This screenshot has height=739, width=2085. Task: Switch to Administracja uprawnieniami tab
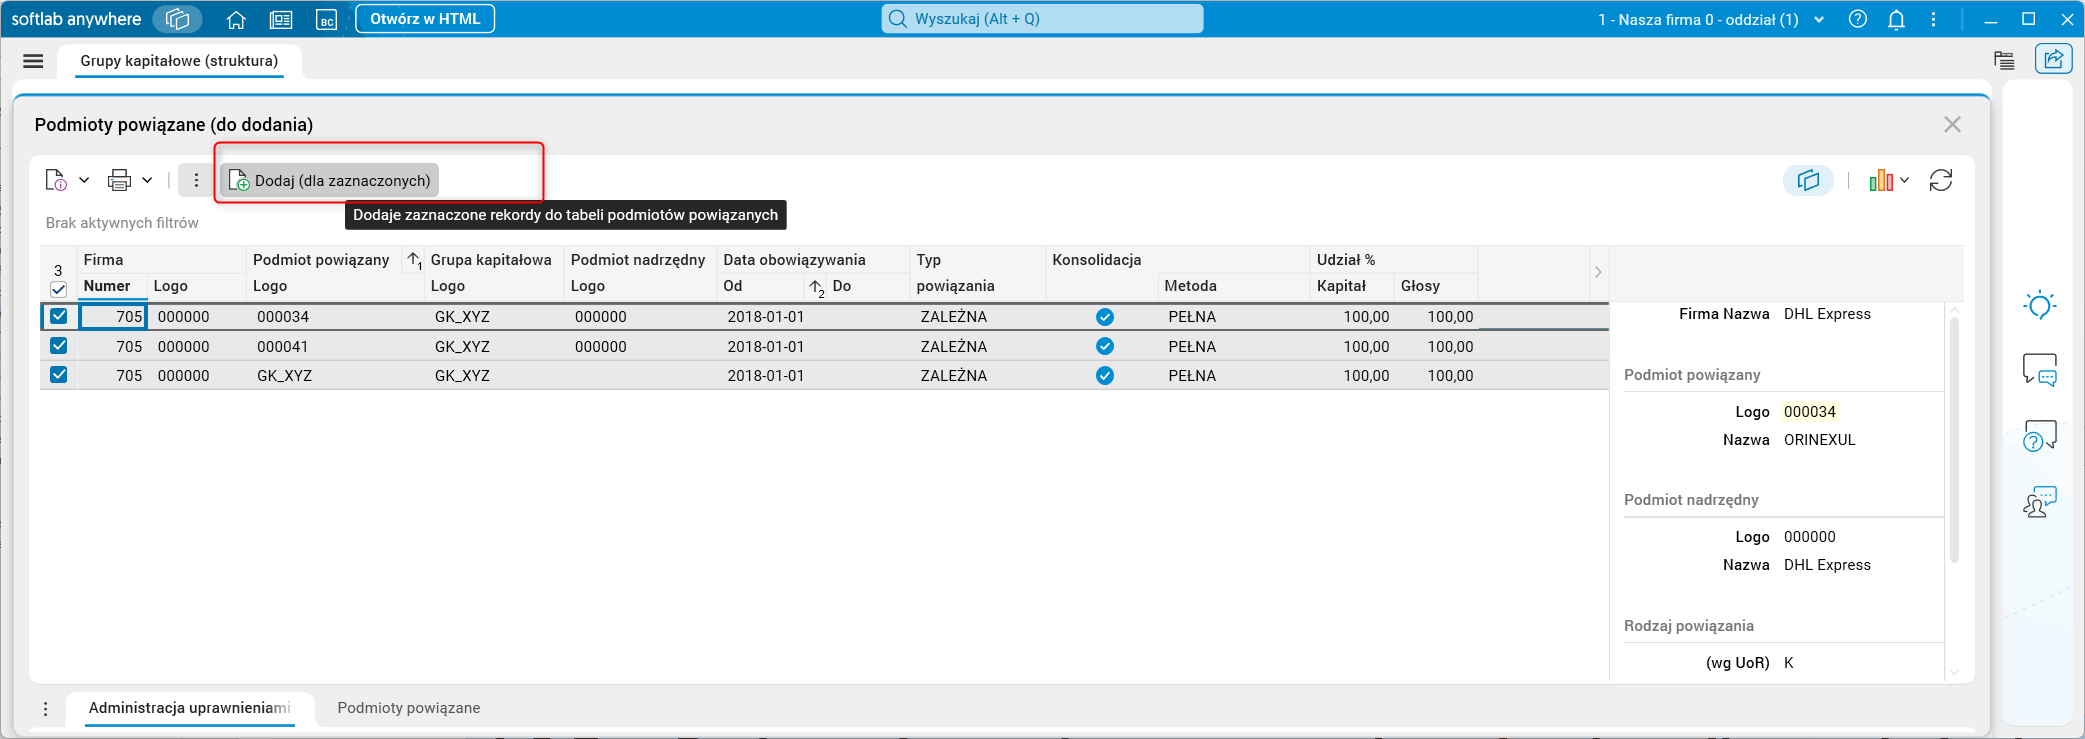190,708
